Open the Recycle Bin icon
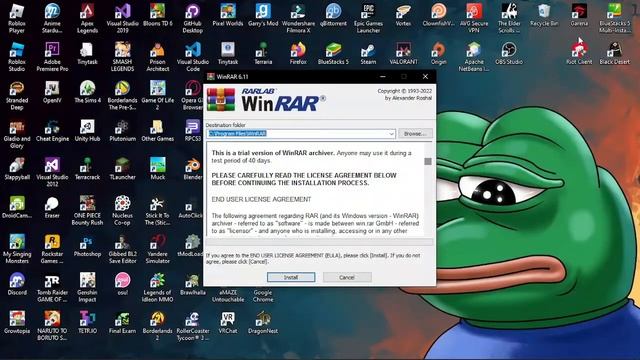This screenshot has height=360, width=640. point(544,15)
